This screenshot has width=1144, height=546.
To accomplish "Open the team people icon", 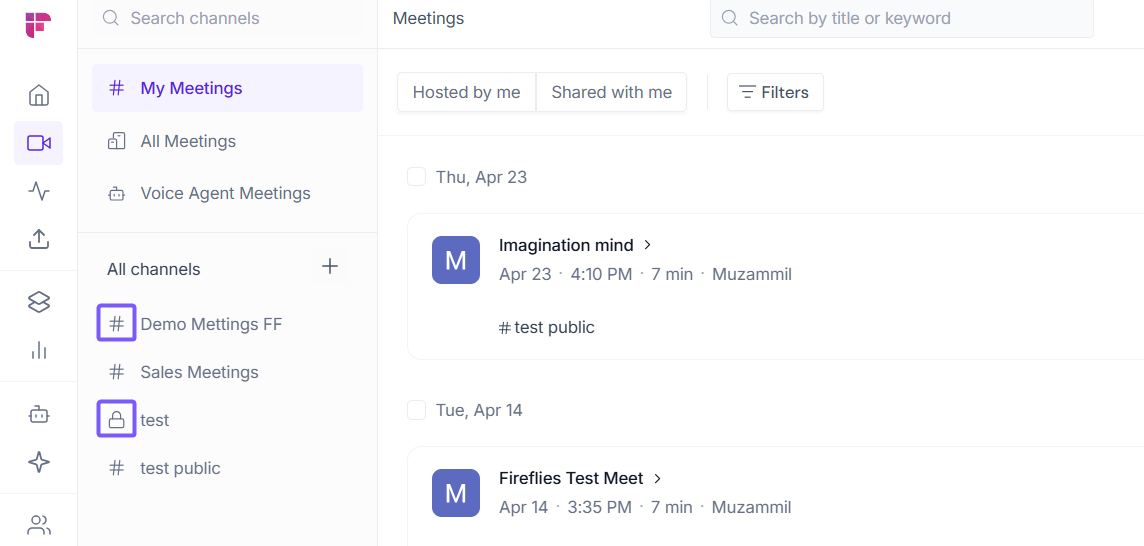I will point(39,525).
